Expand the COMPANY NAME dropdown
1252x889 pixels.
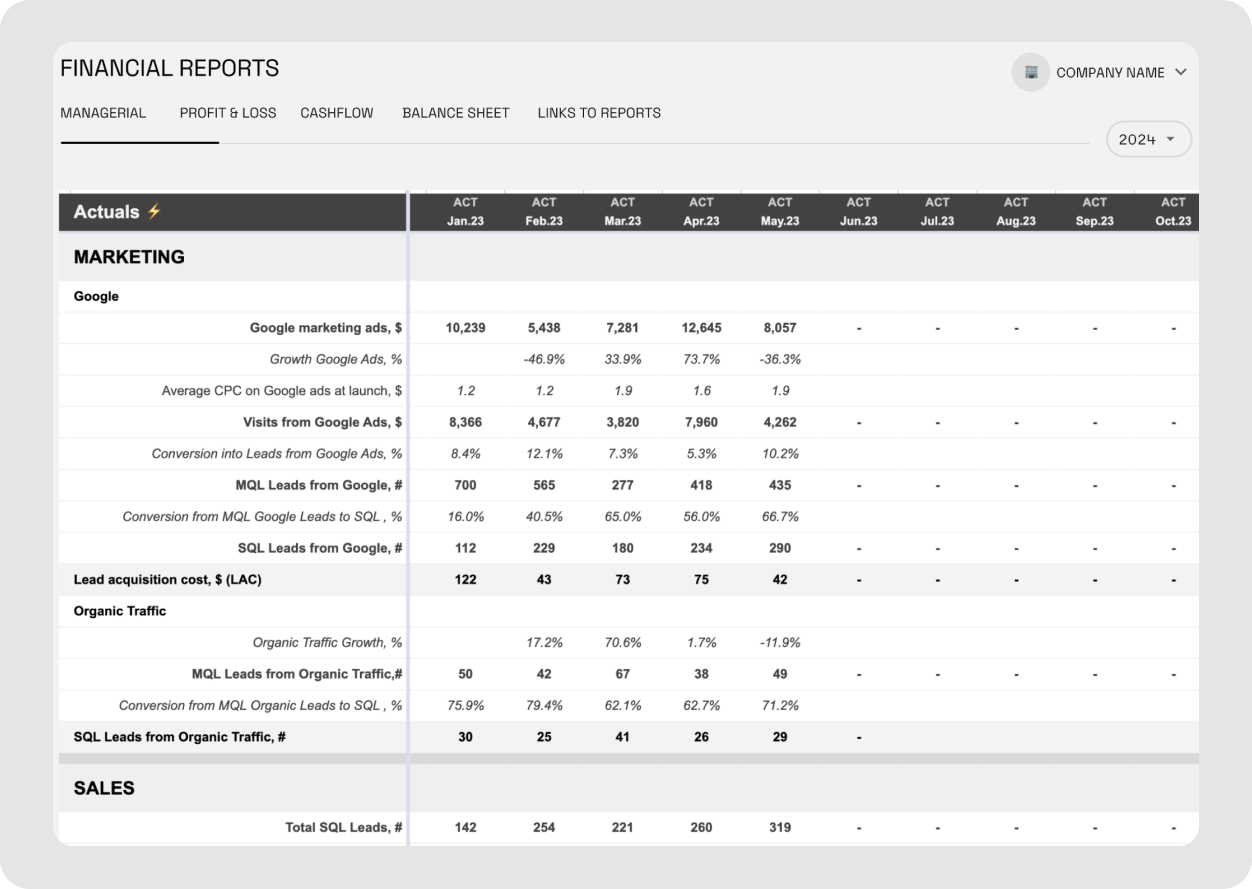point(1181,72)
